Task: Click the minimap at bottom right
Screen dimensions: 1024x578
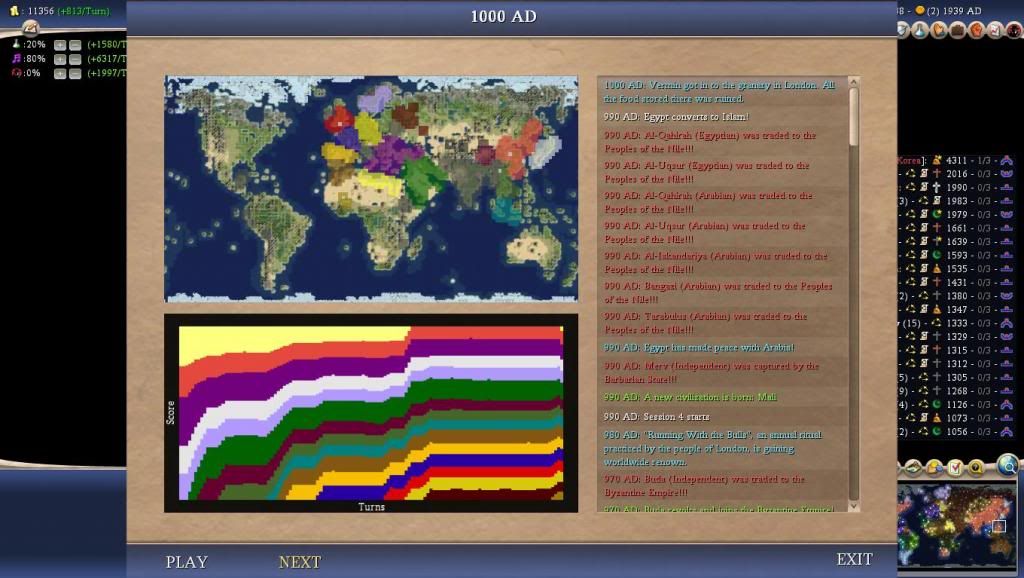Action: point(956,524)
